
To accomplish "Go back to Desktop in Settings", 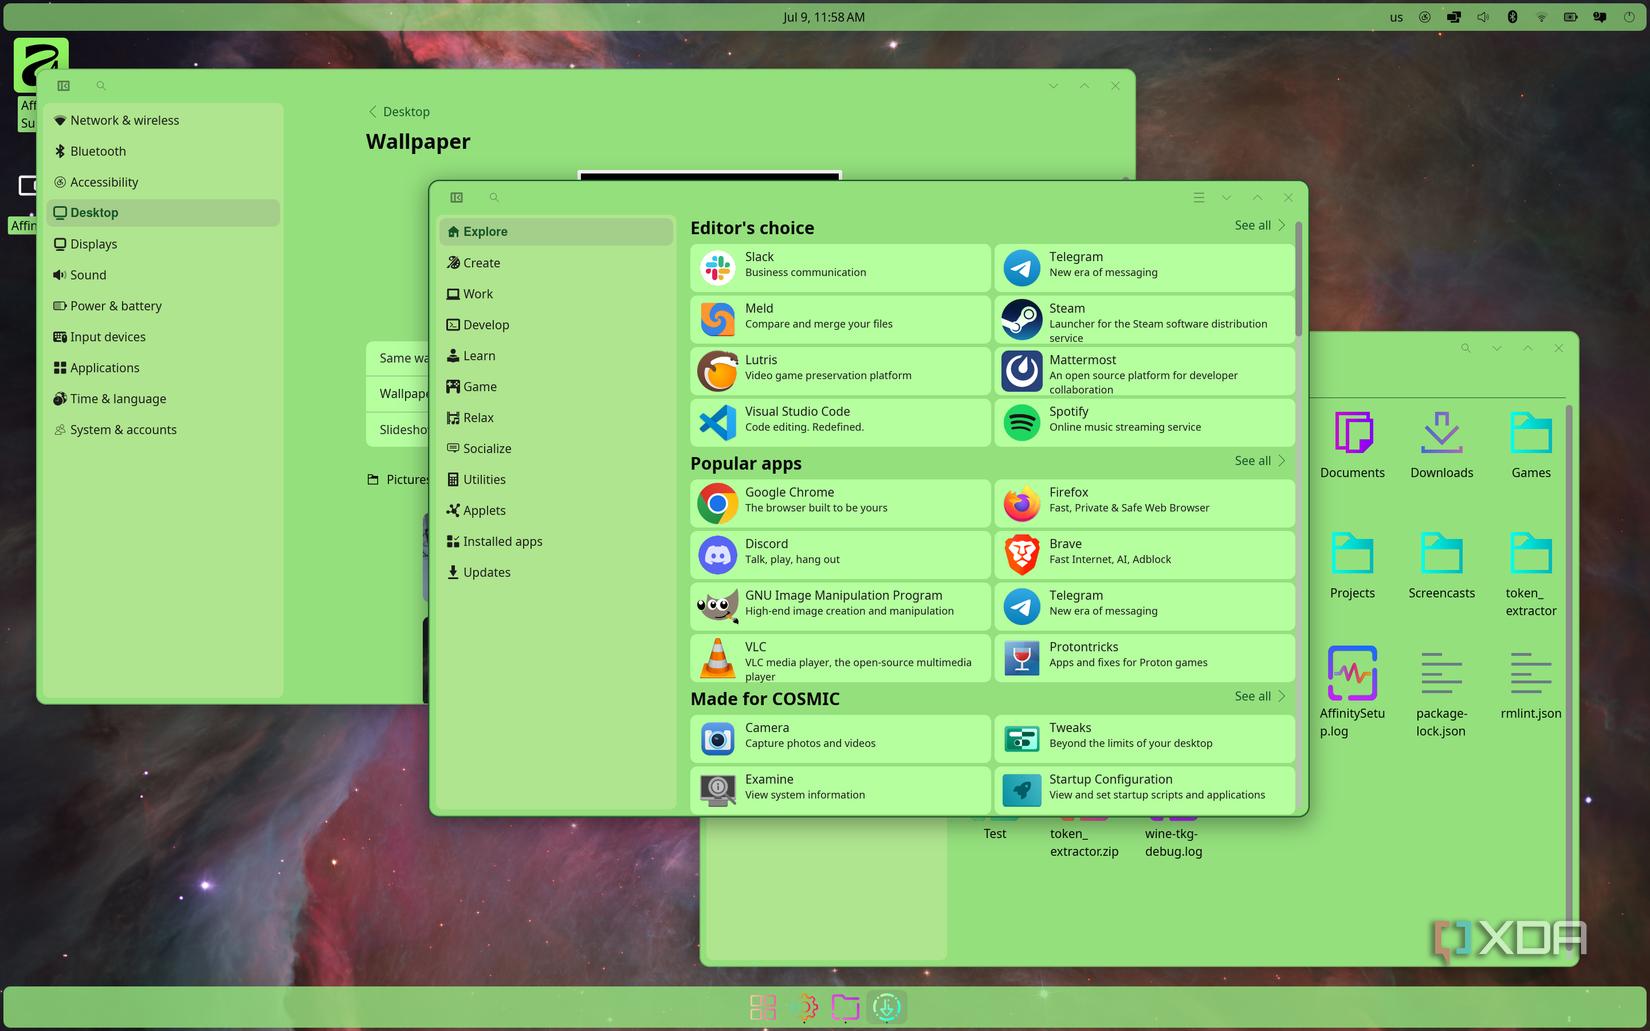I will click(399, 112).
